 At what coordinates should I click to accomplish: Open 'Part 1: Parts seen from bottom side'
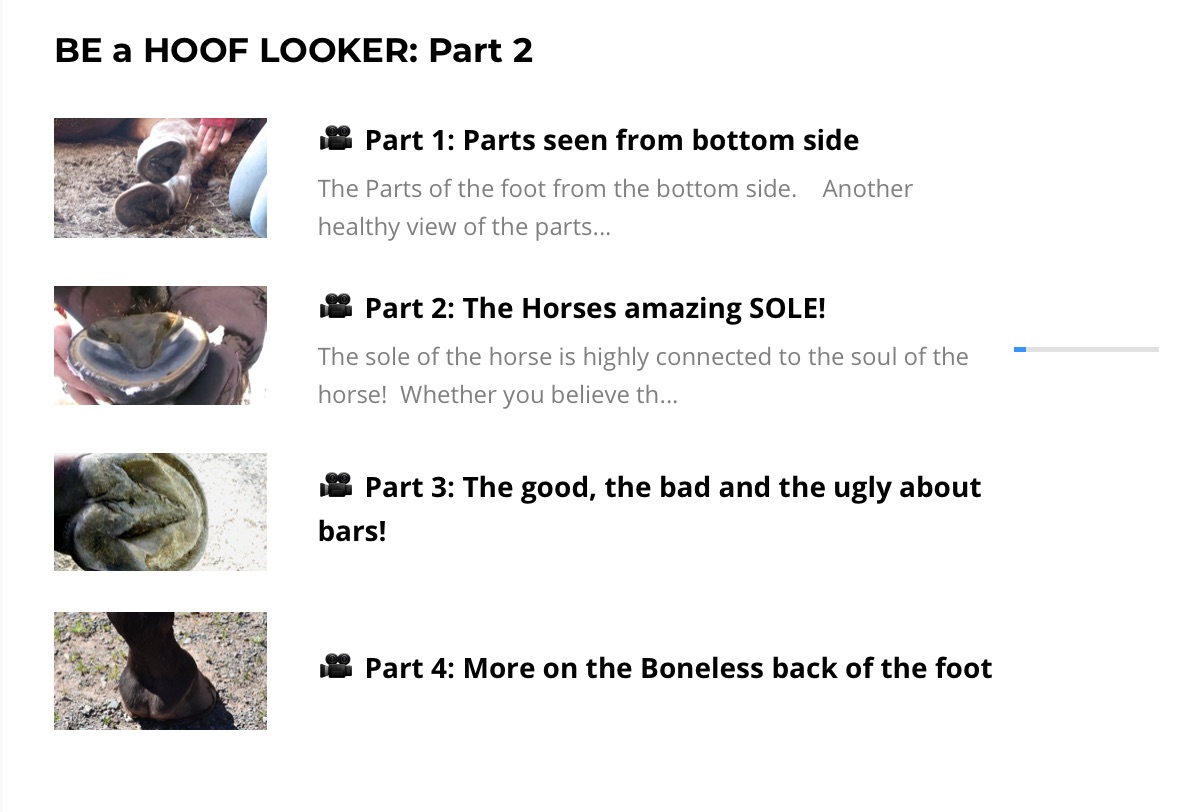(611, 140)
